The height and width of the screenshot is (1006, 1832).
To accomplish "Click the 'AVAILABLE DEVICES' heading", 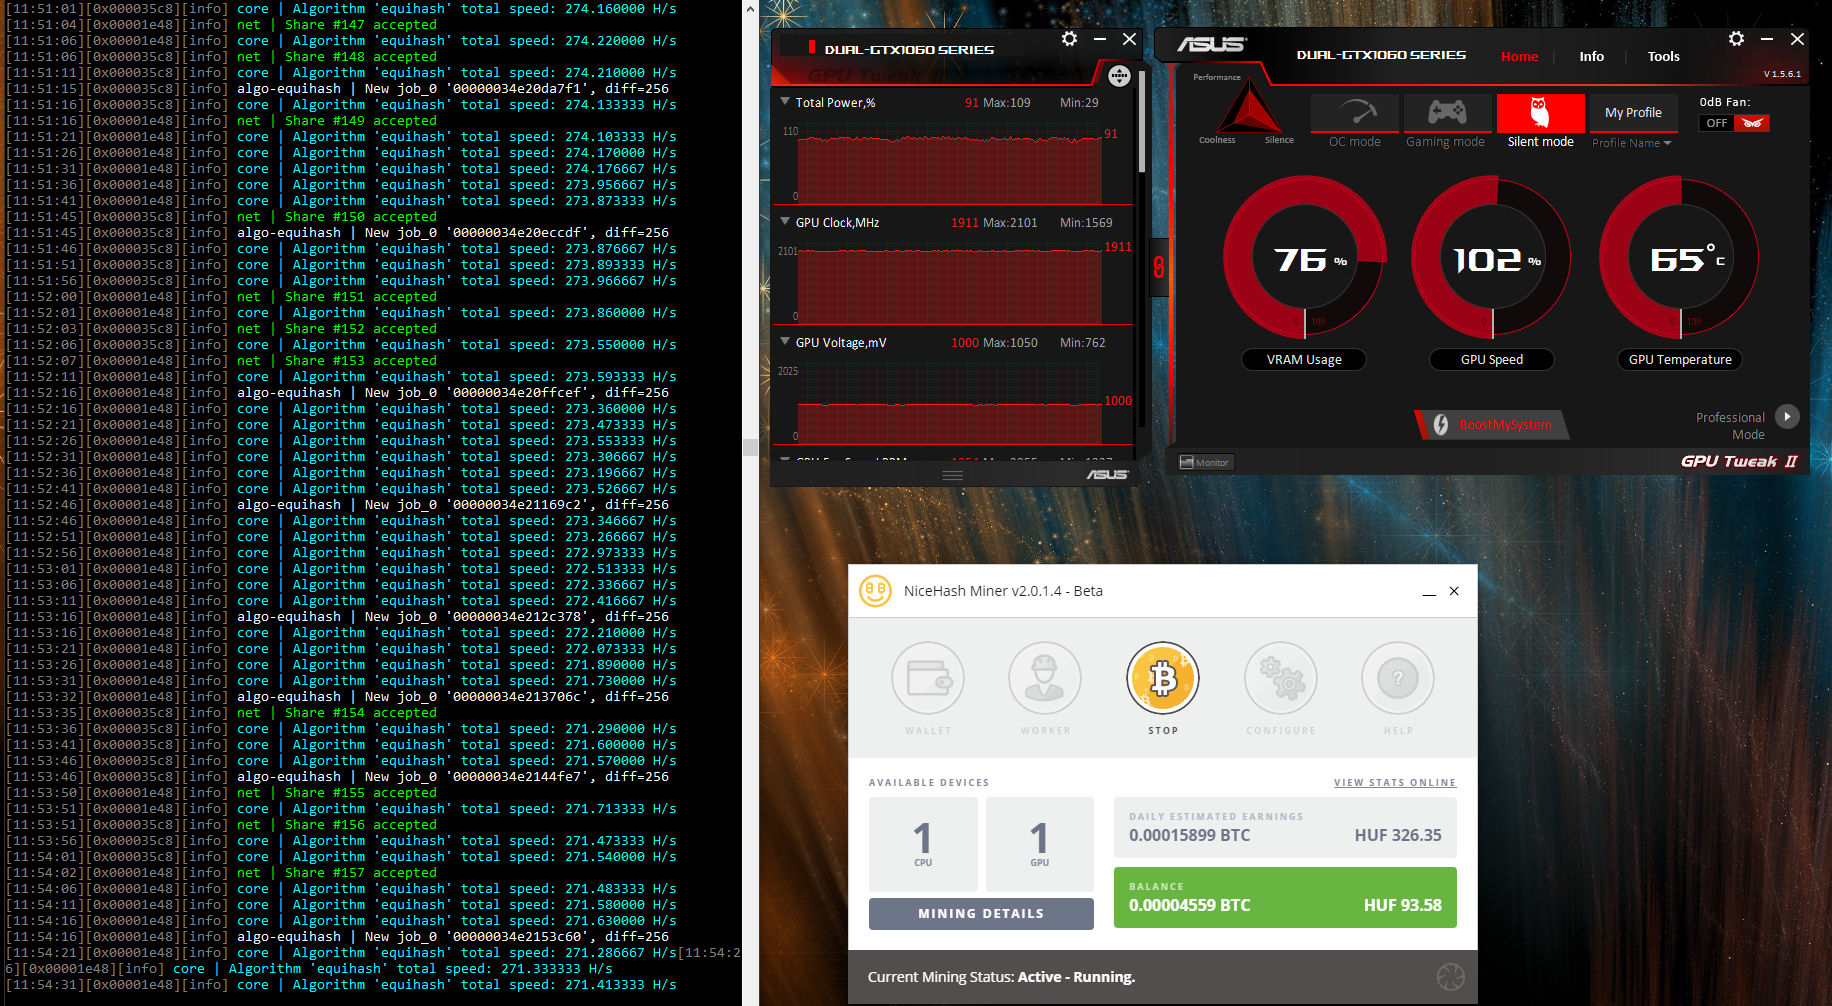I will pos(929,783).
